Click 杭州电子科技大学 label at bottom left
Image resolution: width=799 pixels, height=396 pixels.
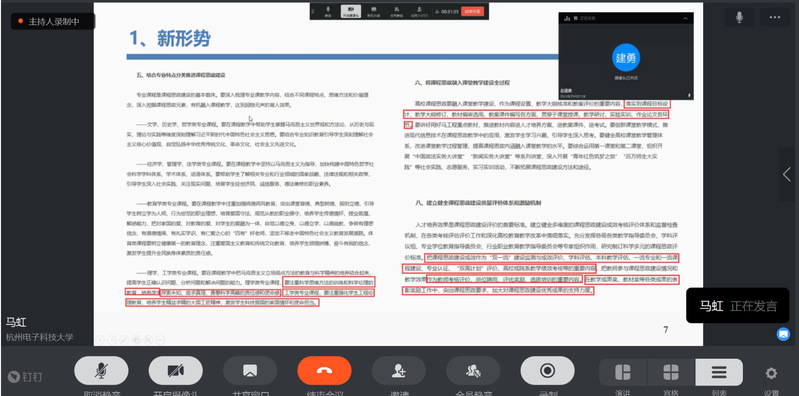[x=40, y=337]
